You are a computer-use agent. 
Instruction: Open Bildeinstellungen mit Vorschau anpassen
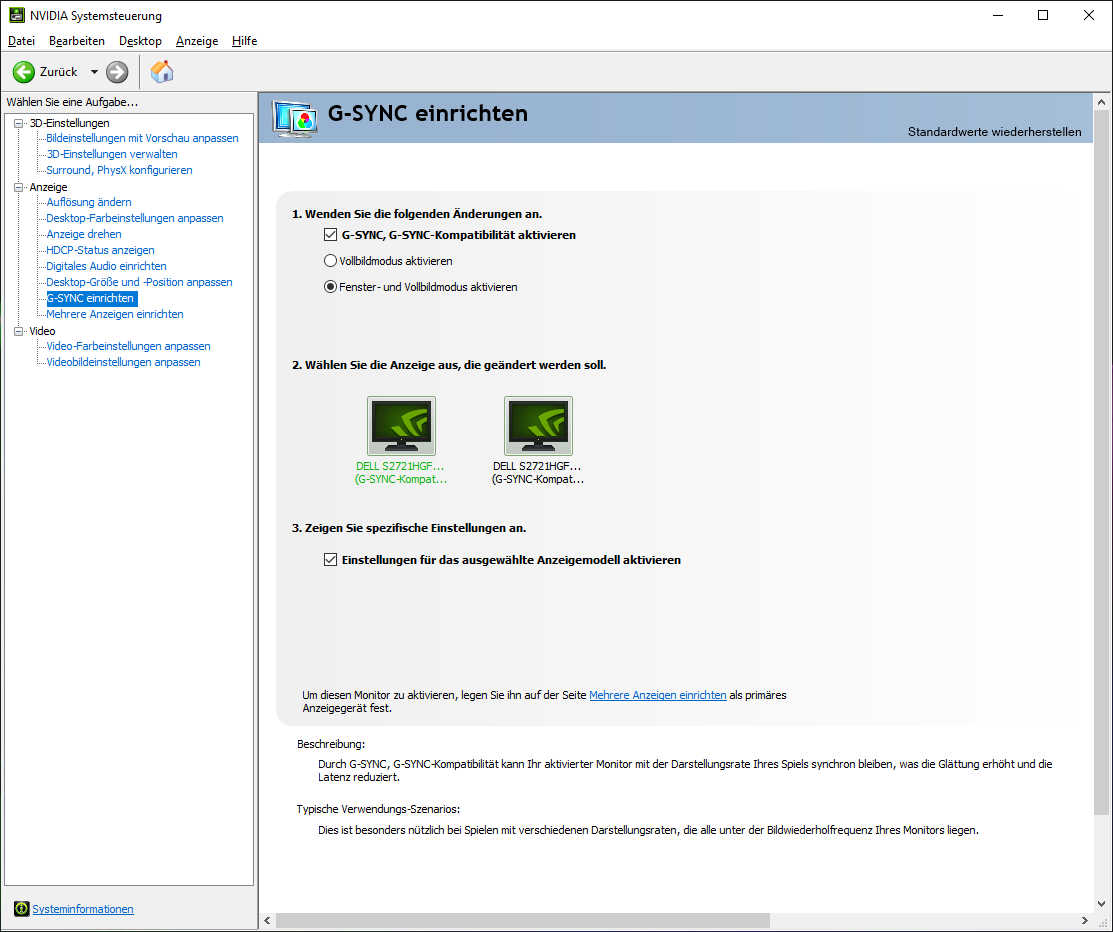pos(143,138)
